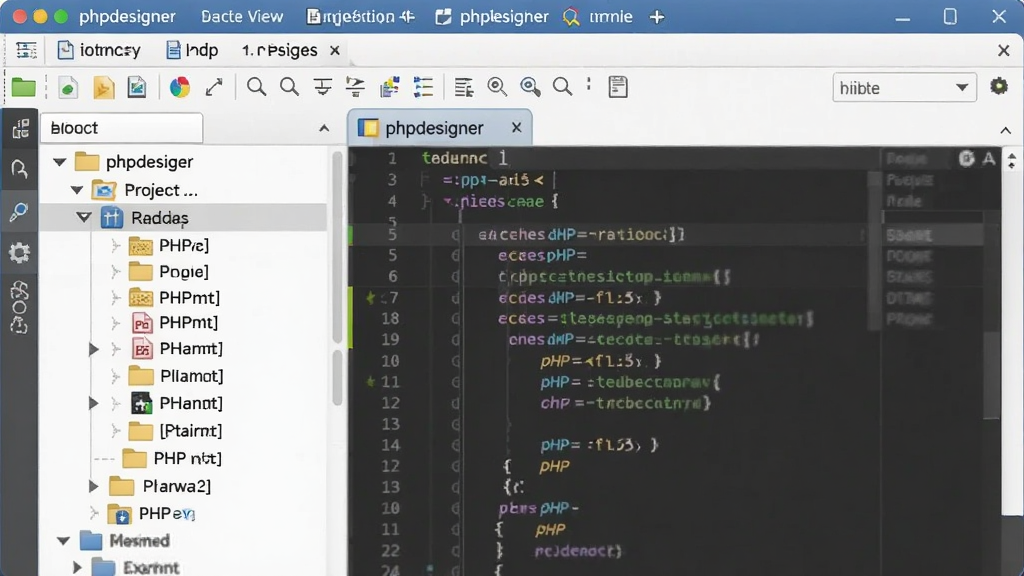Open the ımnie title bar item
Screen dimensions: 1024x576
pyautogui.click(x=598, y=16)
